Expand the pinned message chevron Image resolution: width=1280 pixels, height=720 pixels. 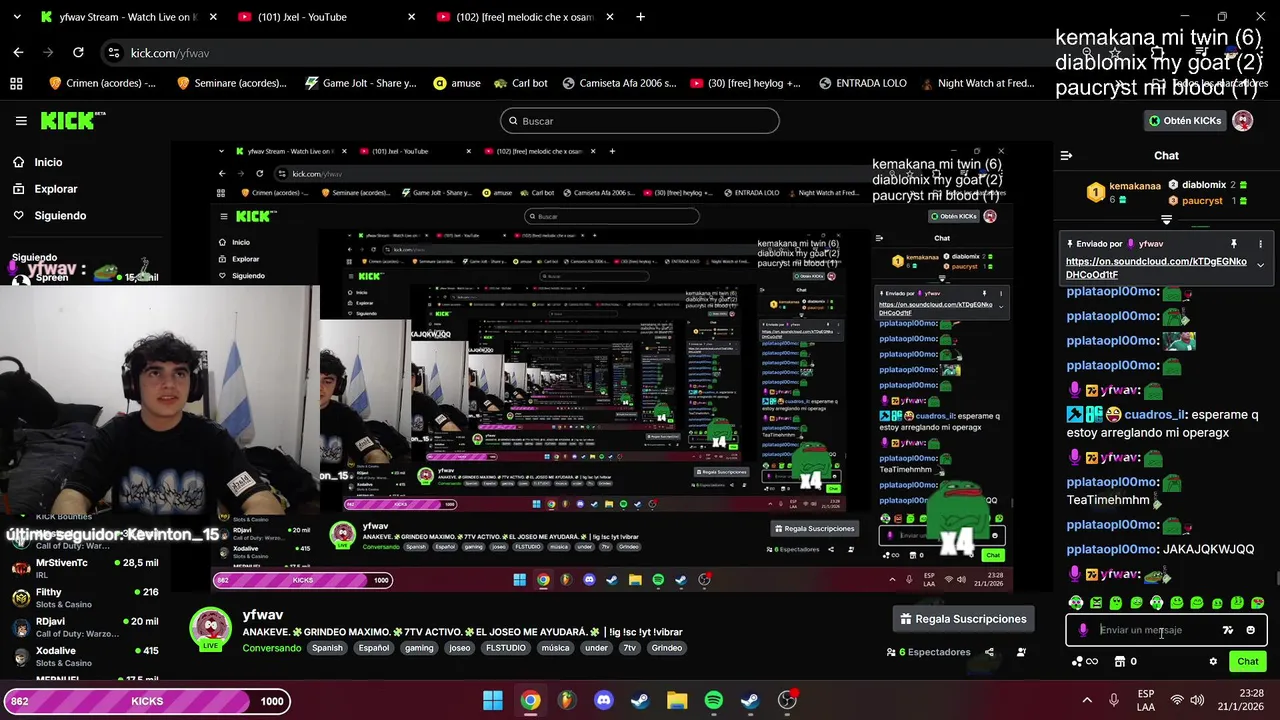click(1260, 265)
